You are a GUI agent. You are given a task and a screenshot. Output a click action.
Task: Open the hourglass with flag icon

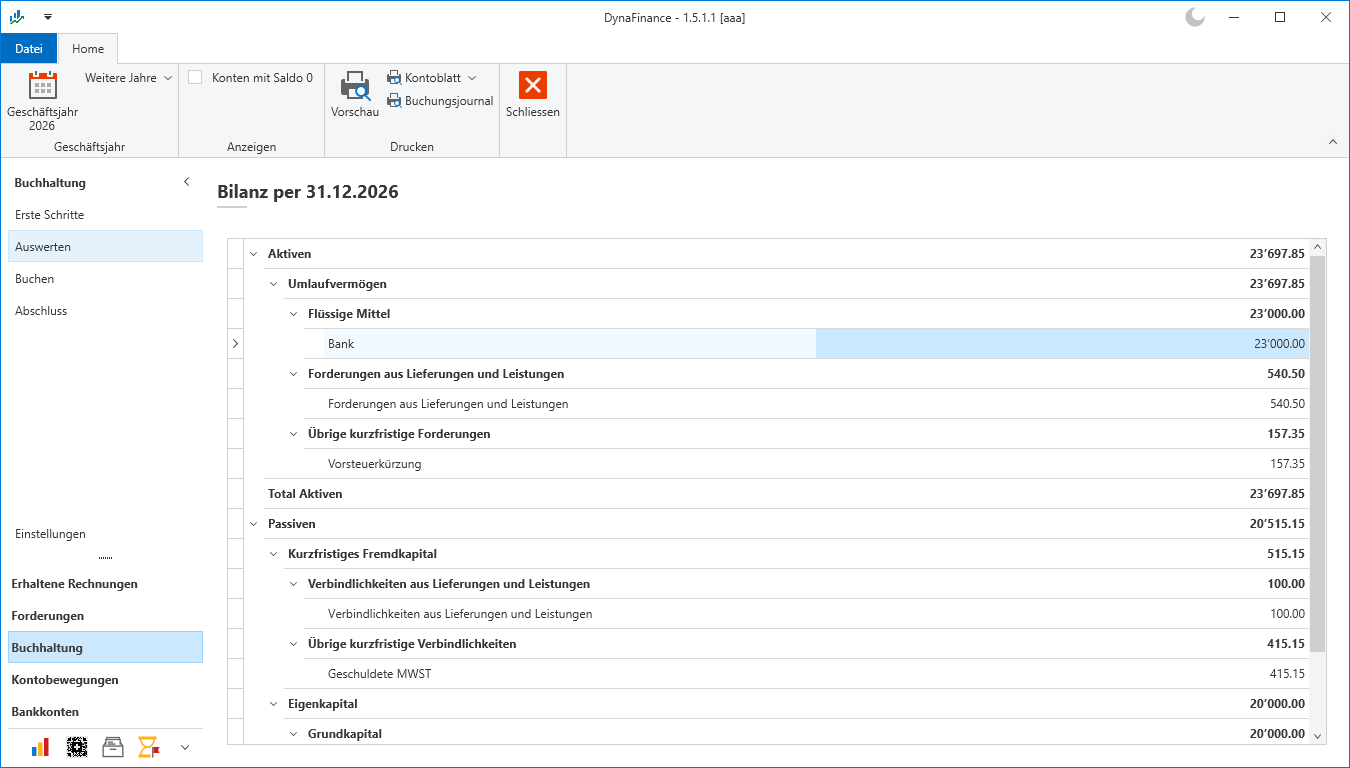coord(149,746)
